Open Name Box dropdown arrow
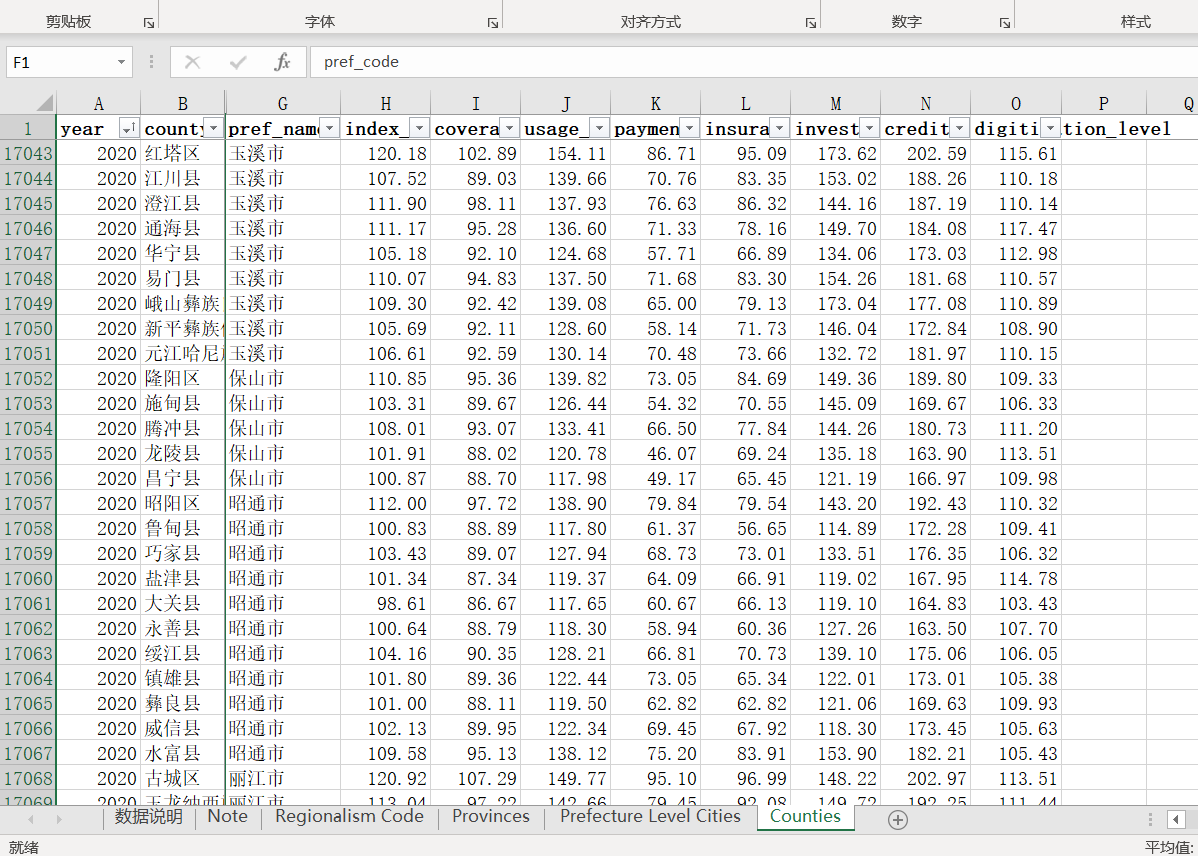 [x=121, y=62]
